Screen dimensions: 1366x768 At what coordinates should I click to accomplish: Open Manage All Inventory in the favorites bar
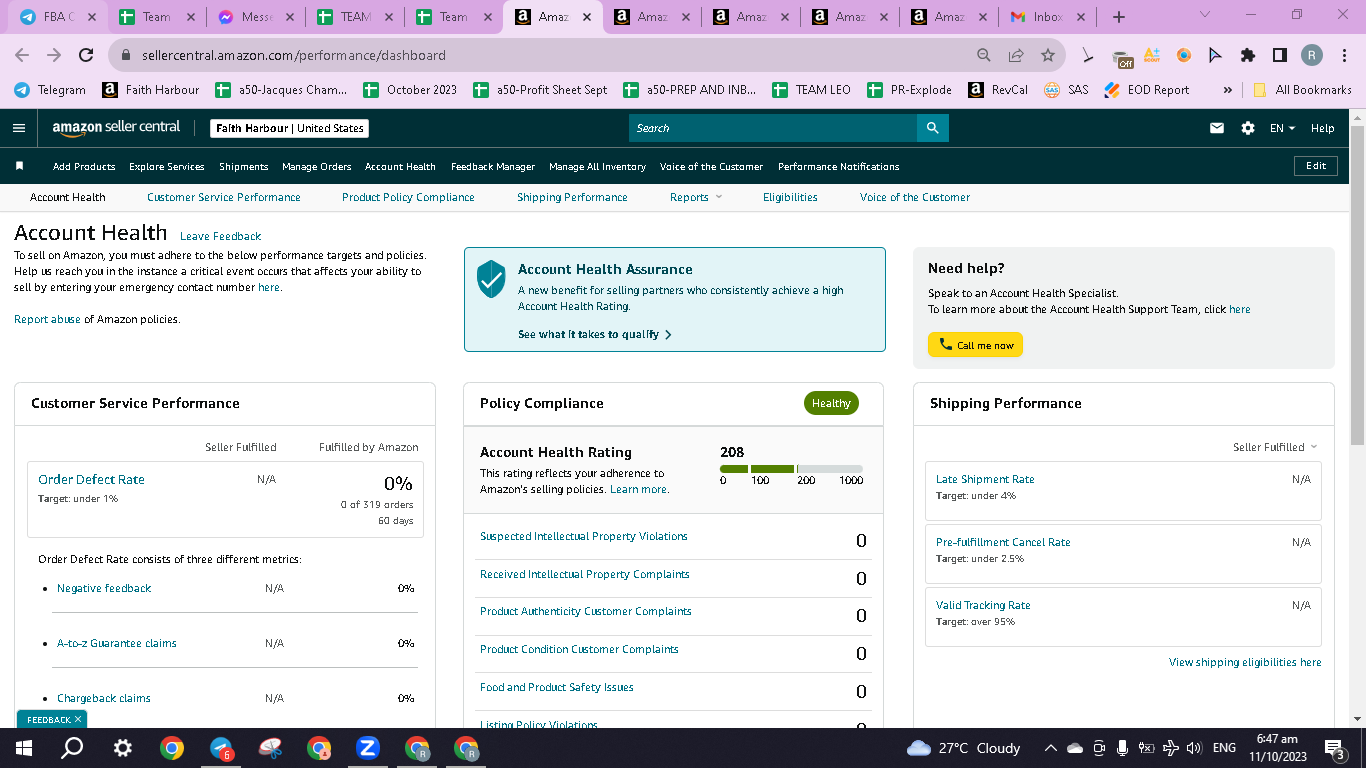597,166
